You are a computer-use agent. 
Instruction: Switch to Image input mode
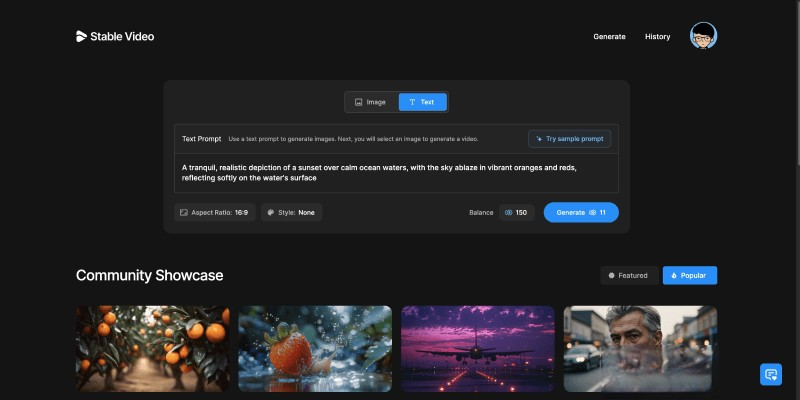[371, 102]
